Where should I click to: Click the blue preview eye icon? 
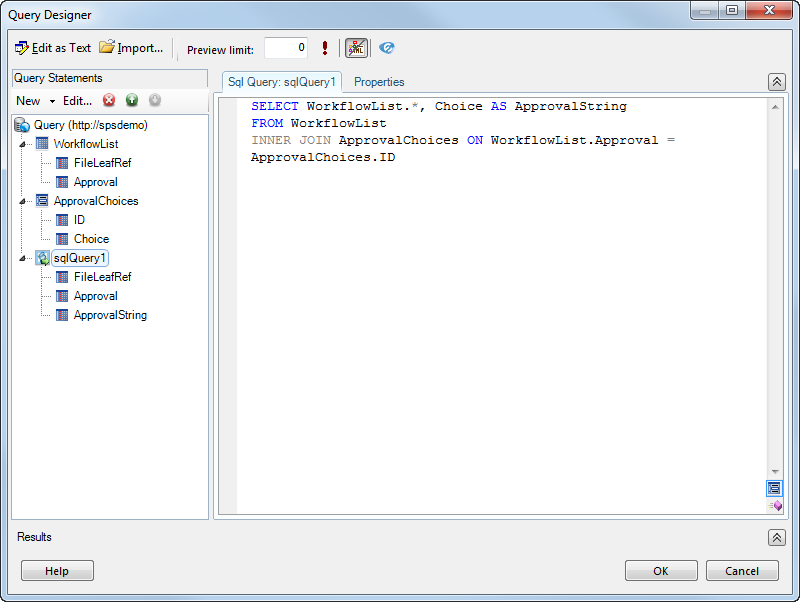pyautogui.click(x=387, y=48)
